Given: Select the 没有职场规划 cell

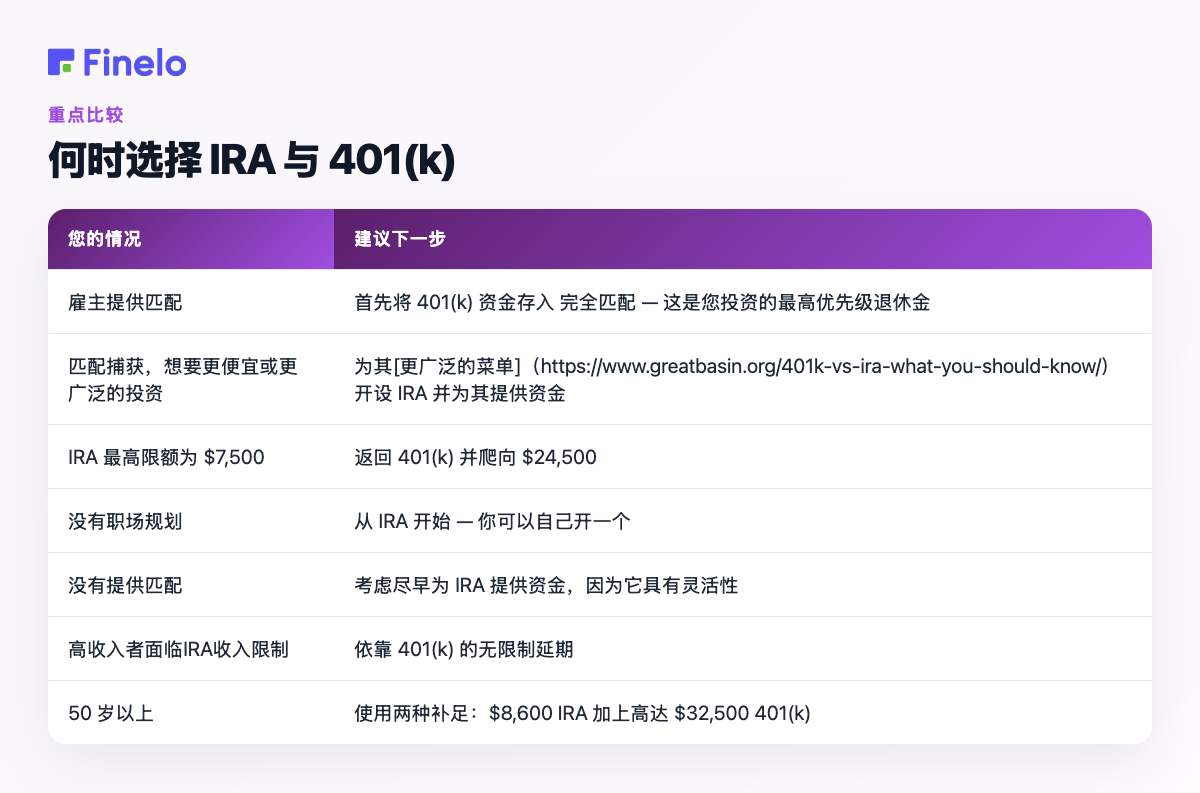Looking at the screenshot, I should 191,521.
